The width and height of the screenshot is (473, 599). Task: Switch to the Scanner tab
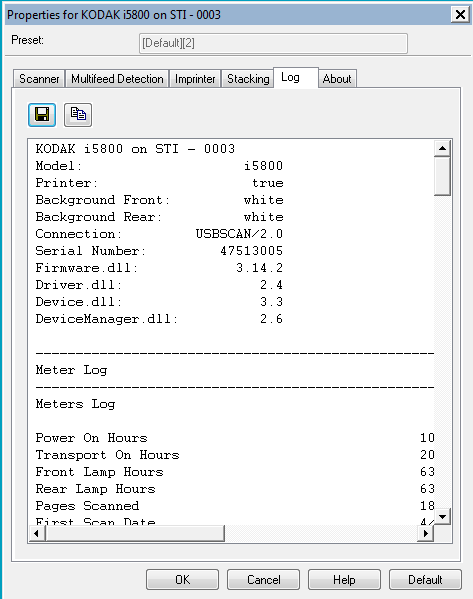point(39,79)
